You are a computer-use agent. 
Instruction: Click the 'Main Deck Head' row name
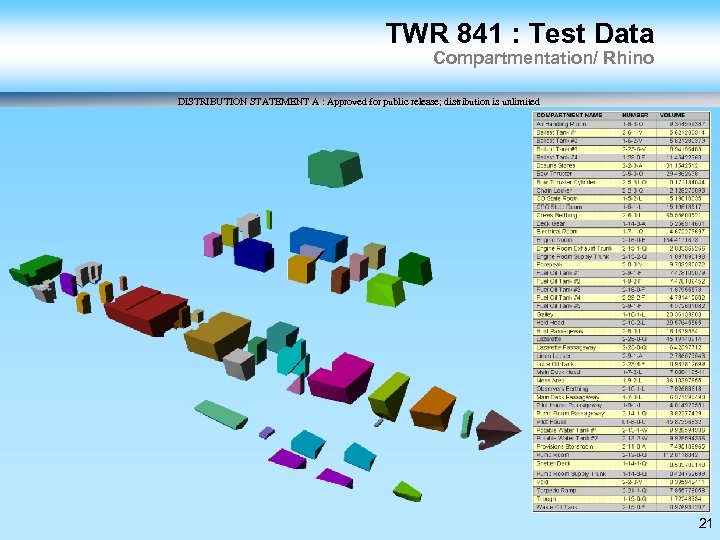(558, 372)
